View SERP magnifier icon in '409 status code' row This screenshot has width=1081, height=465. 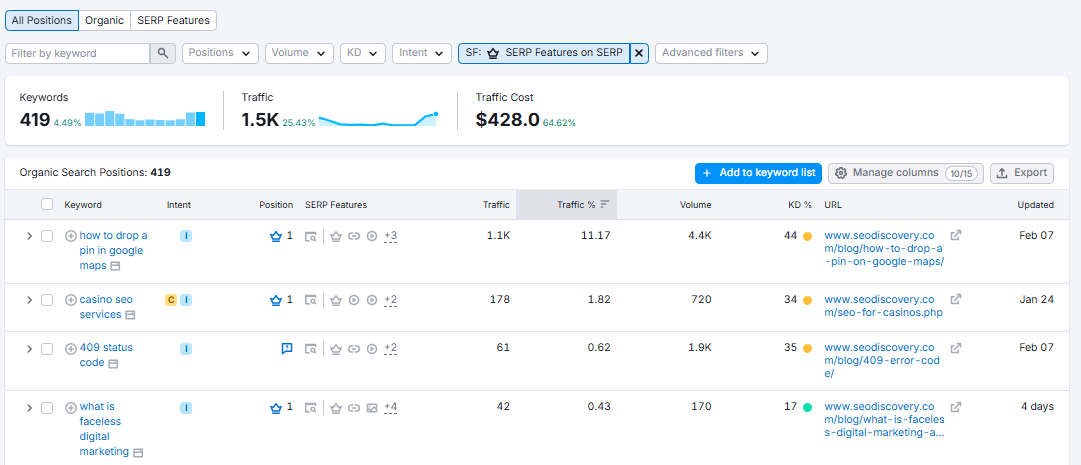[311, 348]
